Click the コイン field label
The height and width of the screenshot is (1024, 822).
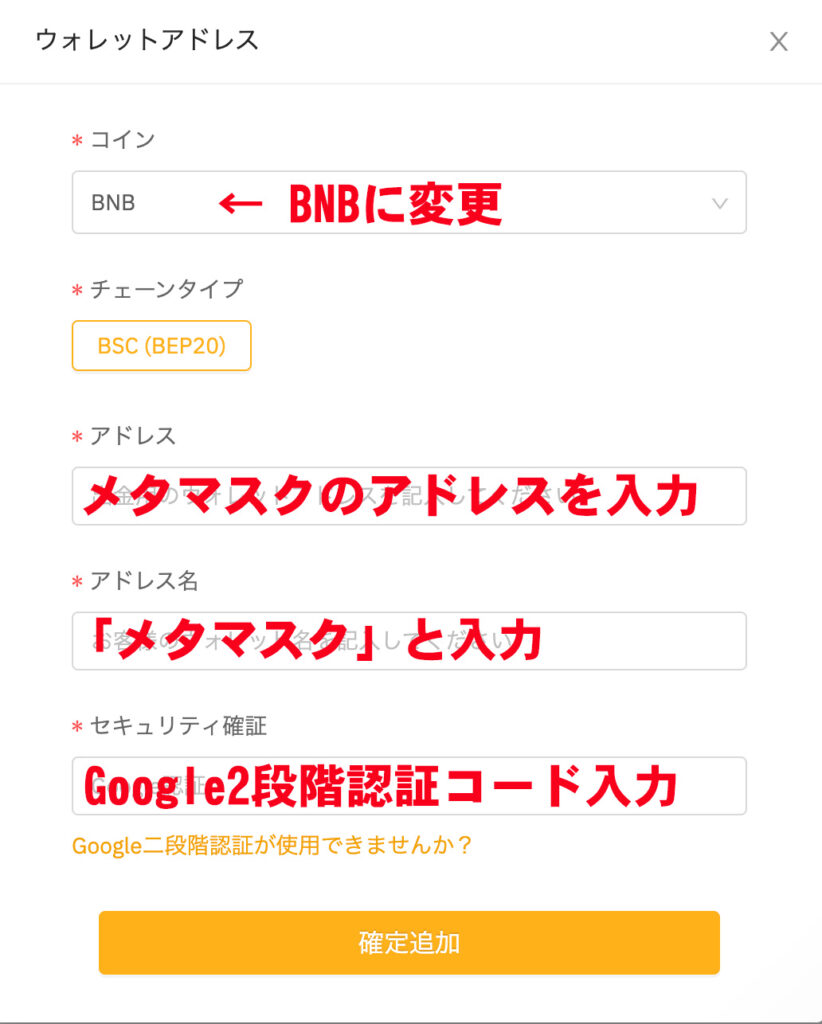pyautogui.click(x=122, y=139)
